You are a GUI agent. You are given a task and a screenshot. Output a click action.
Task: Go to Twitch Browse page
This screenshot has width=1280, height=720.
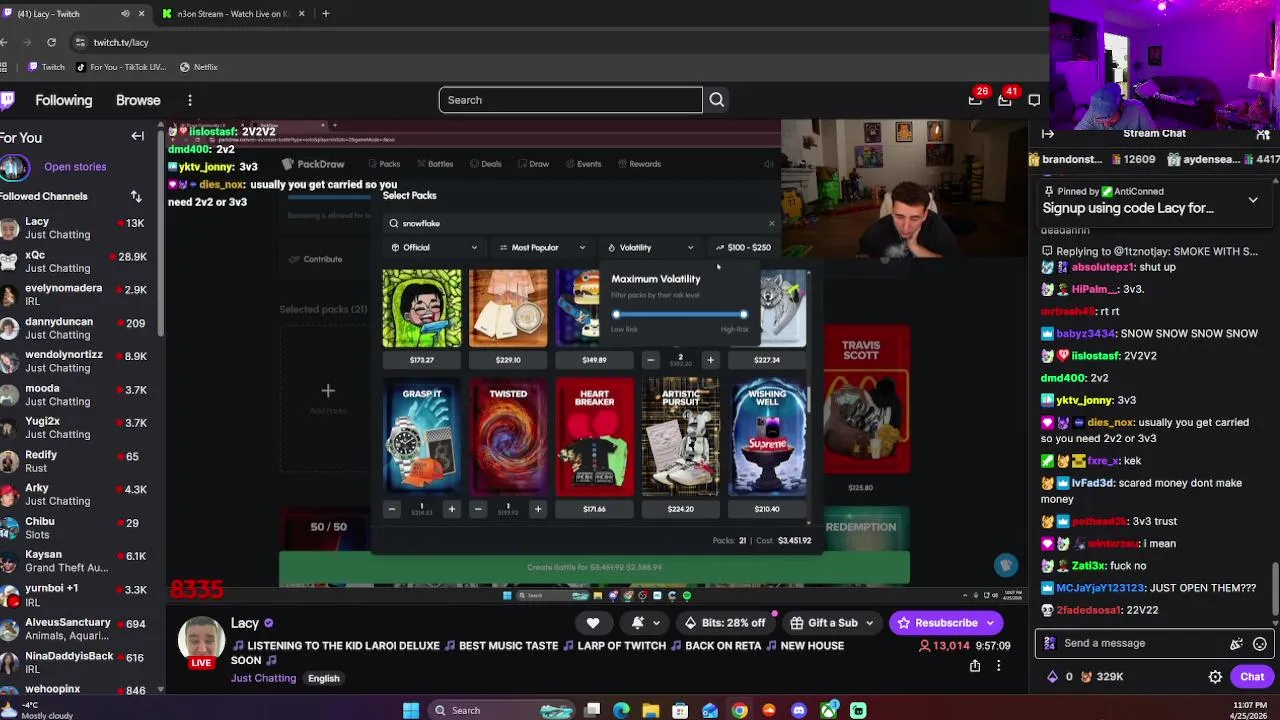pyautogui.click(x=138, y=100)
